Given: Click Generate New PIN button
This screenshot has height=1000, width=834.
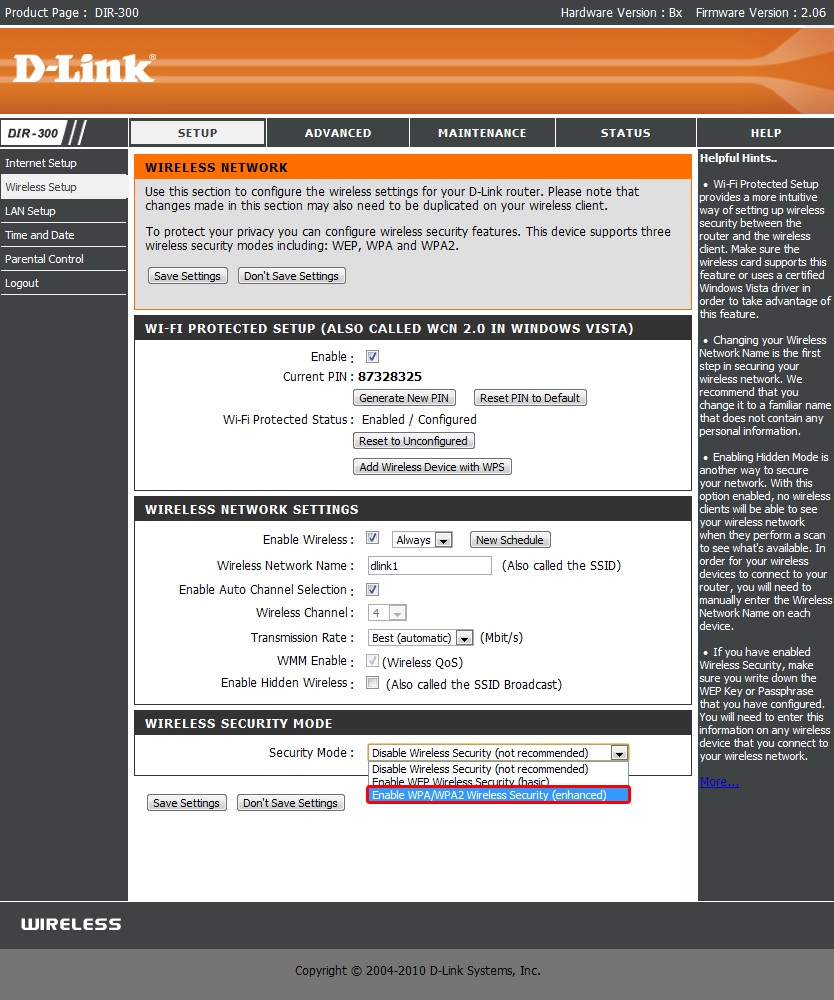Looking at the screenshot, I should click(x=404, y=398).
